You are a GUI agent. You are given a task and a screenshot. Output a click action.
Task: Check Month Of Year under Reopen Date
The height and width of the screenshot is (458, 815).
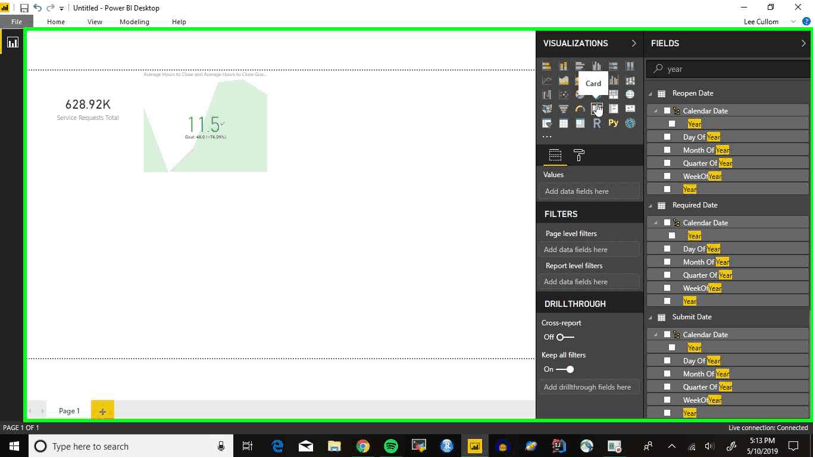click(667, 150)
